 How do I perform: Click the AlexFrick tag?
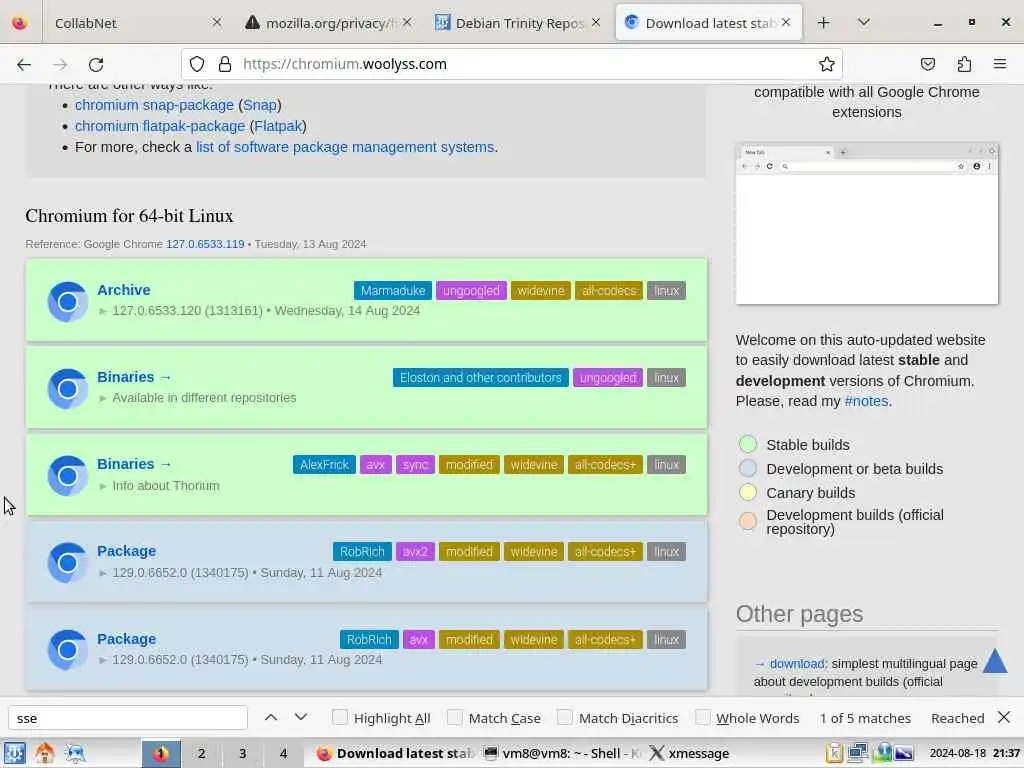coord(324,464)
